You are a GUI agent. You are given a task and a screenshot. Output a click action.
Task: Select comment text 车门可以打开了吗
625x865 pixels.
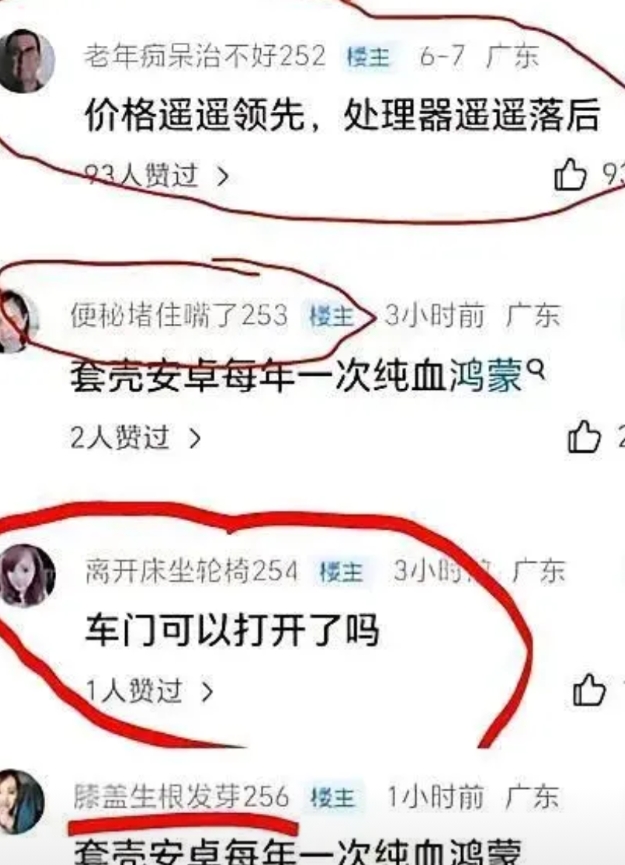click(232, 630)
